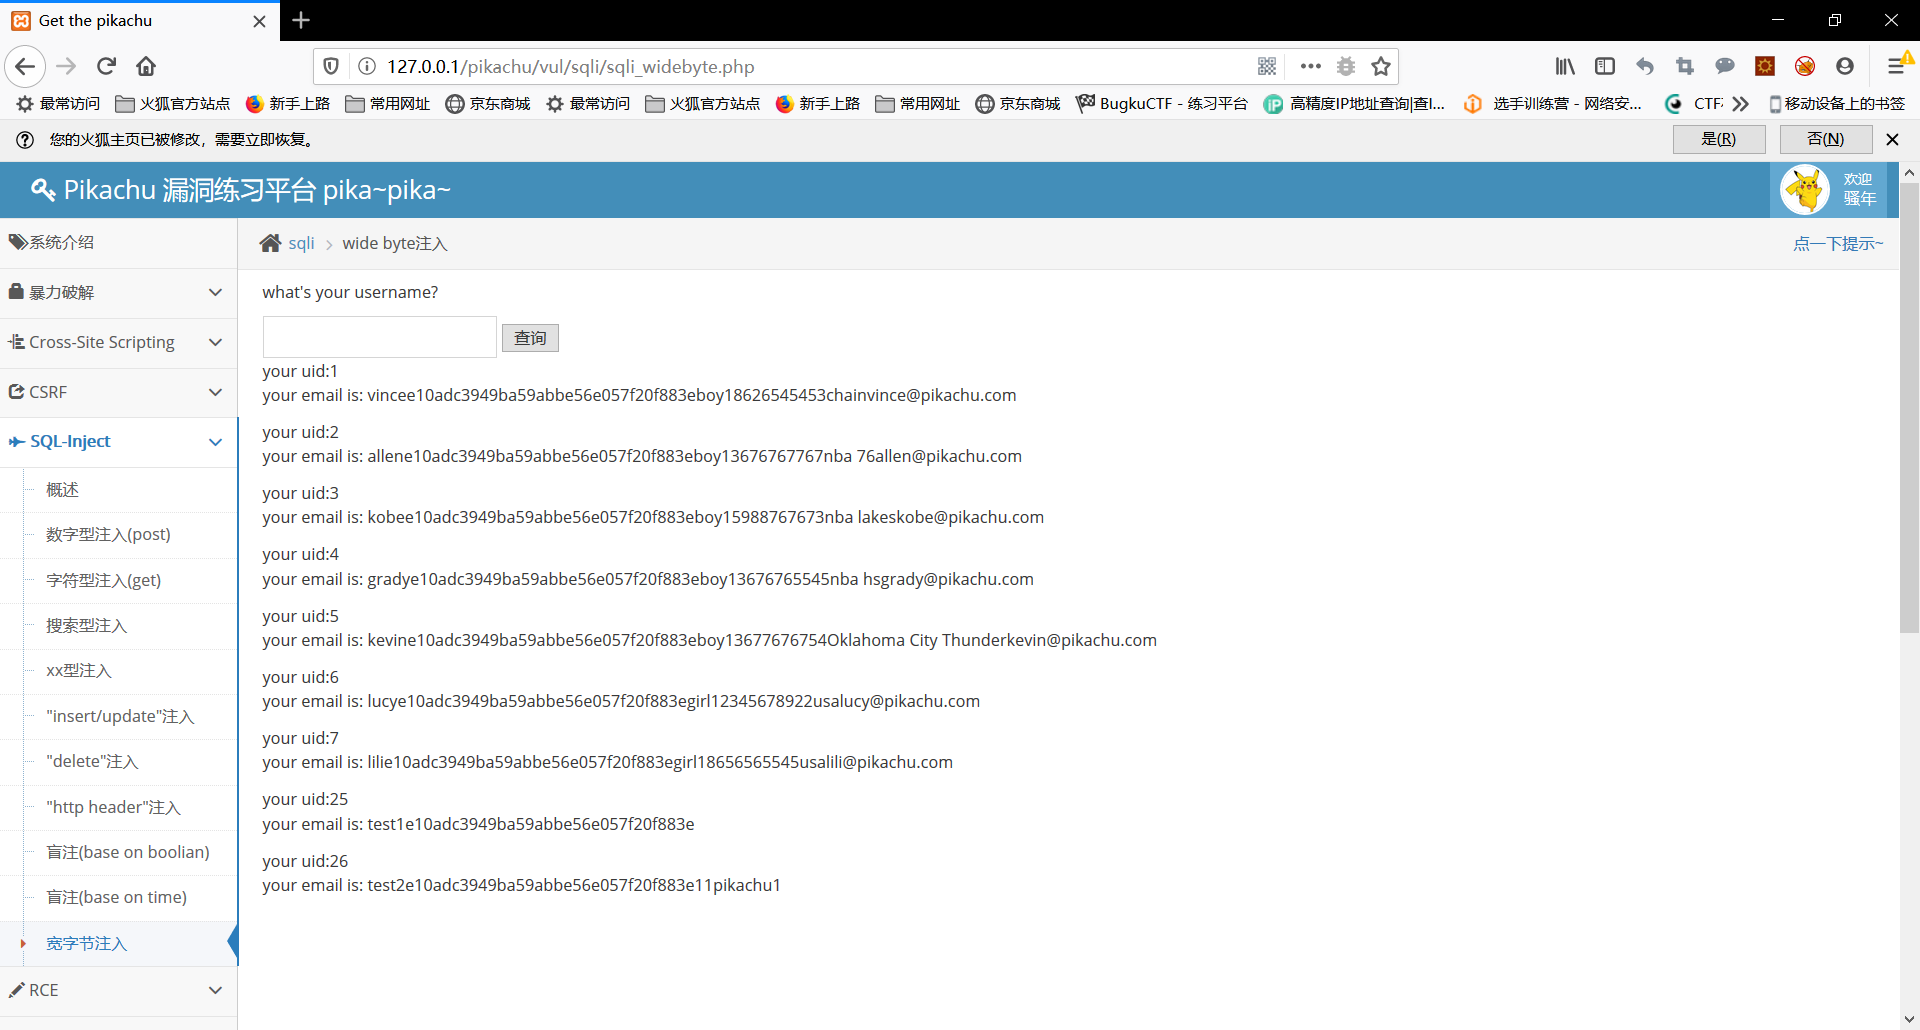Open the 高精度IP地址查询 bookmark
The height and width of the screenshot is (1030, 1920).
[1355, 103]
